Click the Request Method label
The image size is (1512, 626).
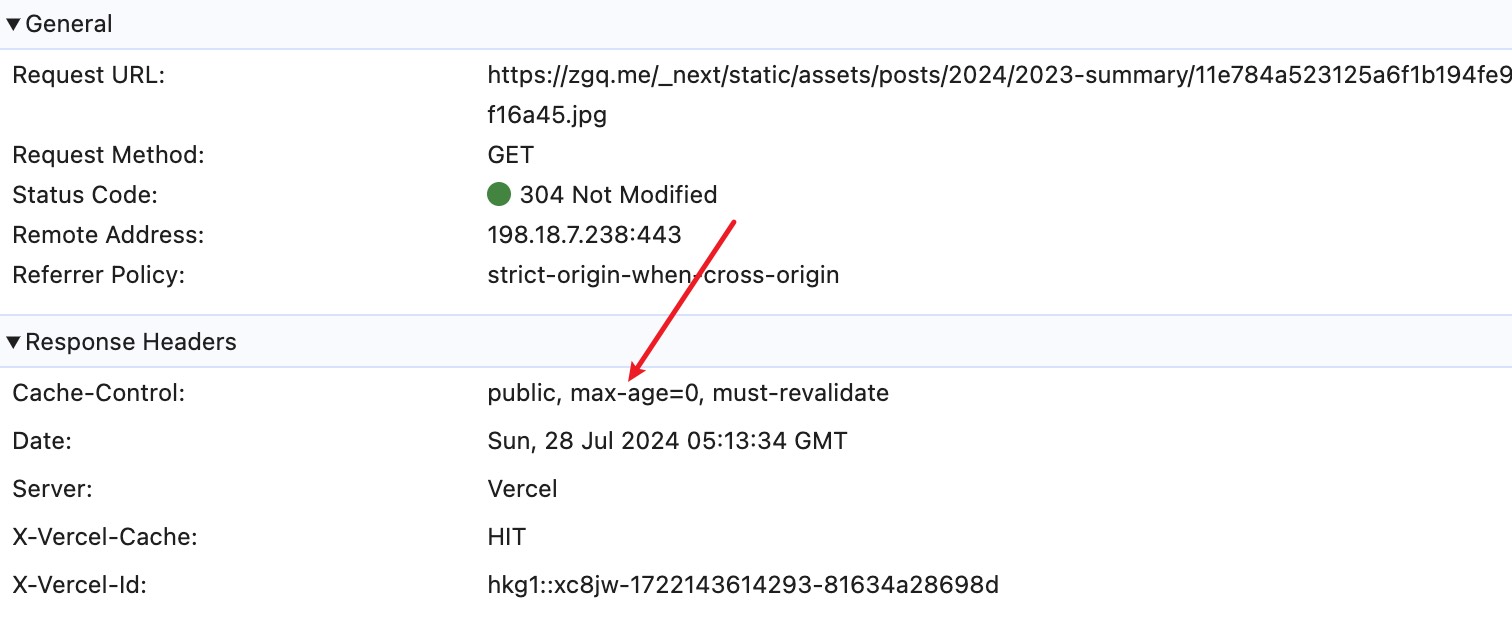[108, 155]
